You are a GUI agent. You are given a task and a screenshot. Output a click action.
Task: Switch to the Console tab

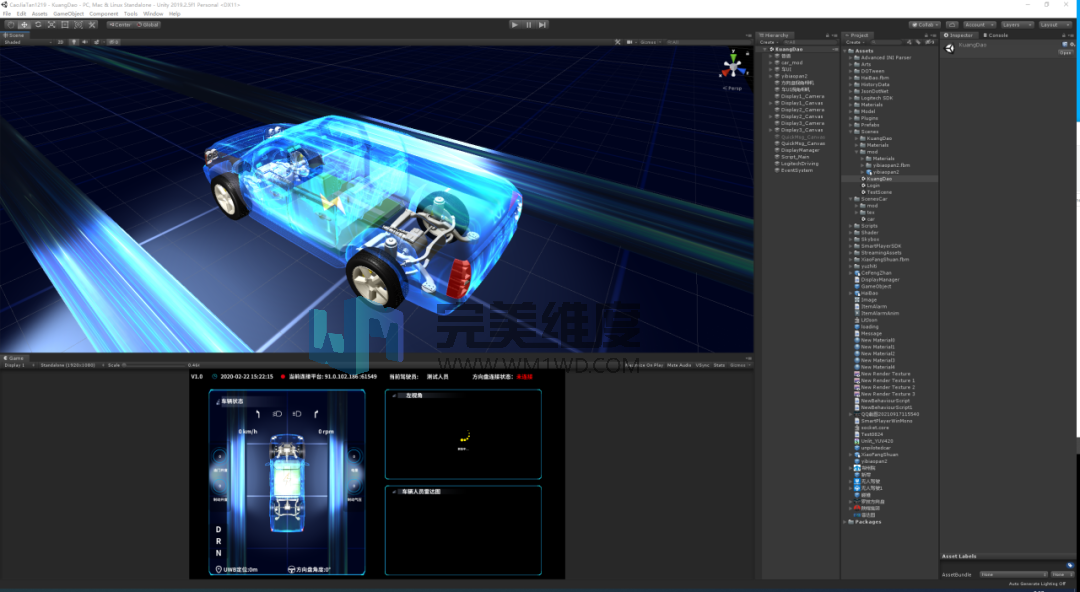click(996, 35)
